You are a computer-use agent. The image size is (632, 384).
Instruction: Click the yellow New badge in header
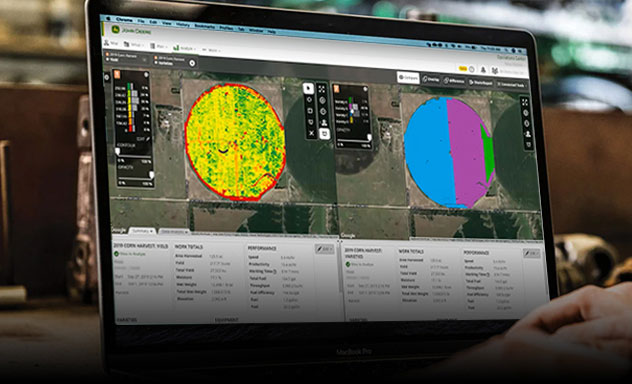coord(463,68)
